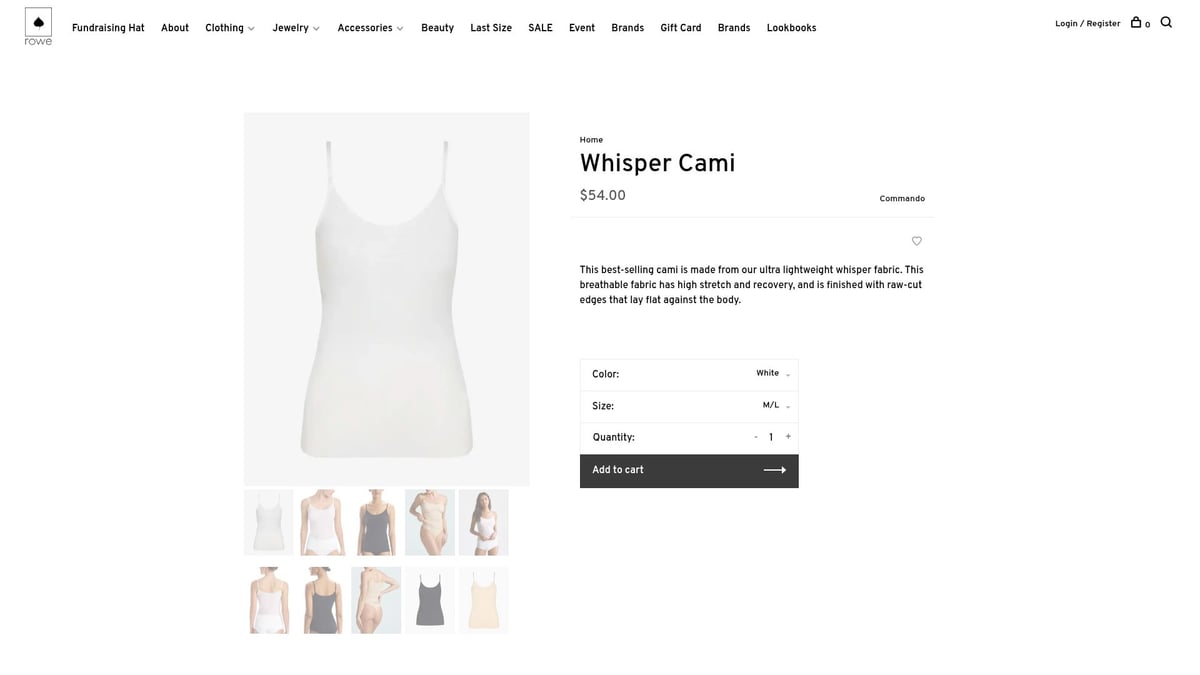The height and width of the screenshot is (675, 1200).
Task: Select the gray cami flat thumbnail
Action: (430, 600)
